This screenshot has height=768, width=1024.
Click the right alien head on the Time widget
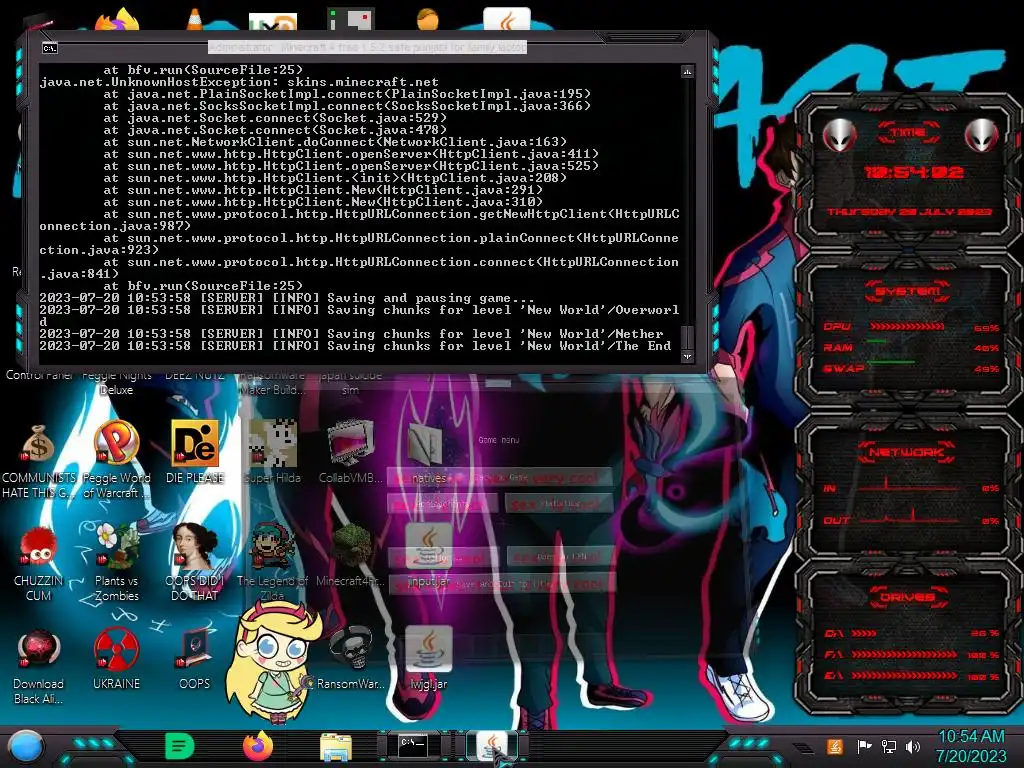tap(981, 135)
